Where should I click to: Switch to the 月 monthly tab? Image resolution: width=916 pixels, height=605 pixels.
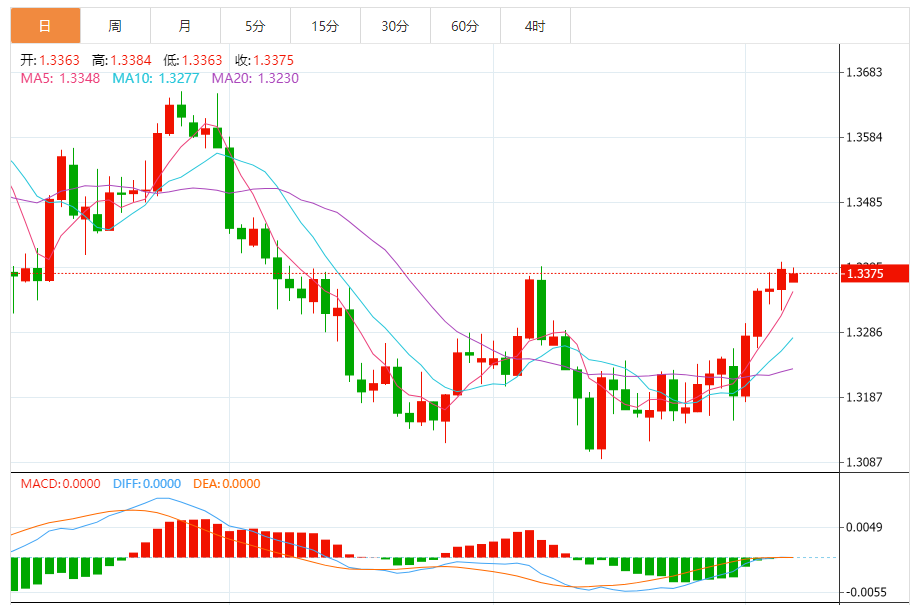coord(185,26)
